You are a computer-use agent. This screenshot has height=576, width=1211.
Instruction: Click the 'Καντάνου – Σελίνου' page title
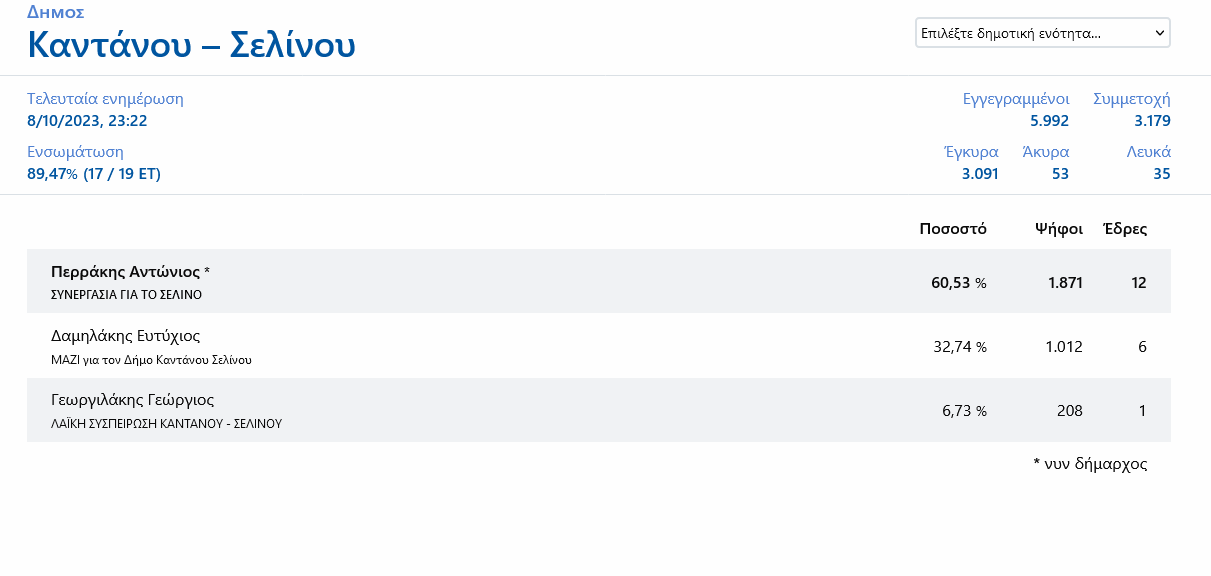pos(191,45)
